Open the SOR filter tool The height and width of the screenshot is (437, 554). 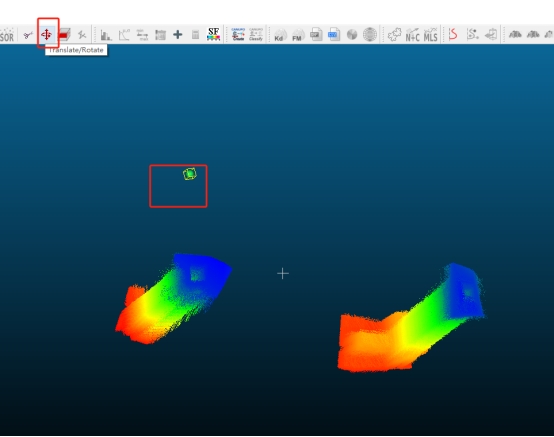(x=7, y=35)
